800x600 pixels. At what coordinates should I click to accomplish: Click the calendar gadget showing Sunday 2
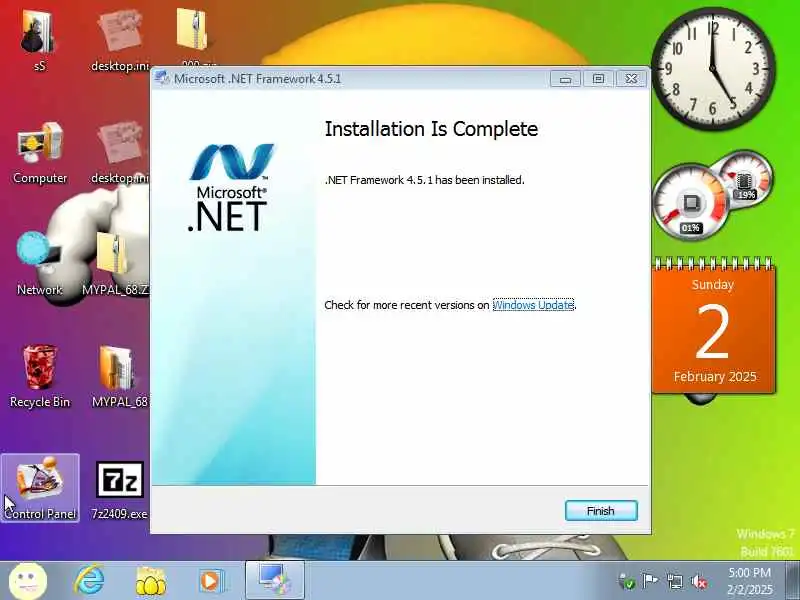pos(713,327)
